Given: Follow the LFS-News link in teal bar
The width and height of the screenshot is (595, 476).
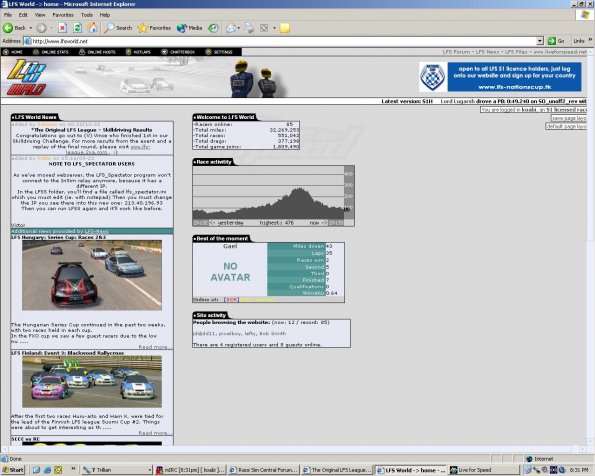Looking at the screenshot, I should coord(96,231).
